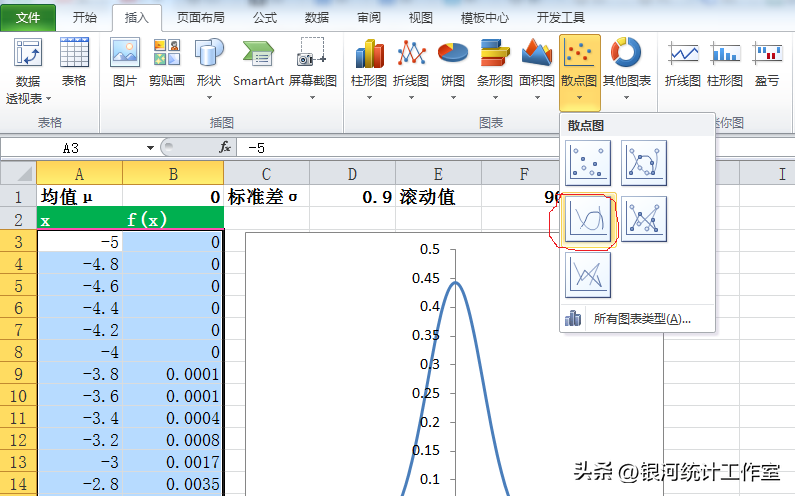Click cell D1 with value 0.9
The image size is (795, 496).
click(x=352, y=196)
